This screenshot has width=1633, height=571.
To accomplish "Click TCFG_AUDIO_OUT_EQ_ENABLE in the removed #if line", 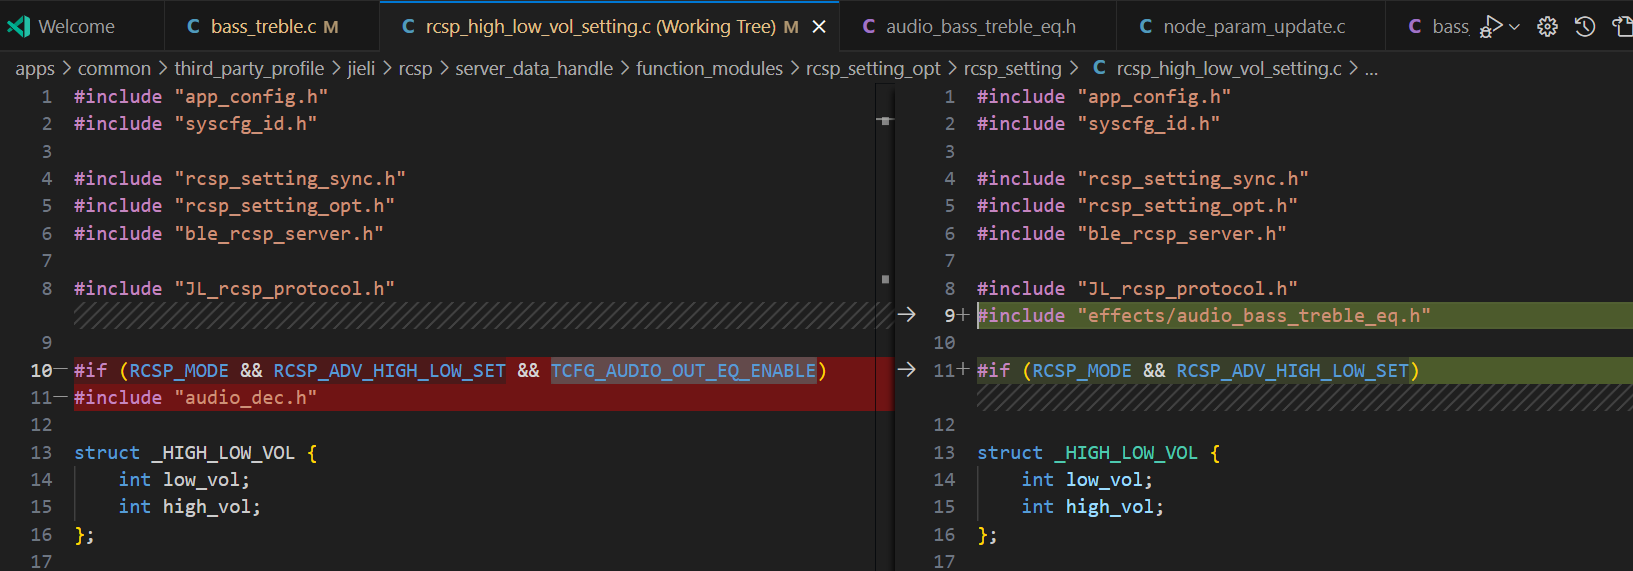I will pyautogui.click(x=683, y=371).
